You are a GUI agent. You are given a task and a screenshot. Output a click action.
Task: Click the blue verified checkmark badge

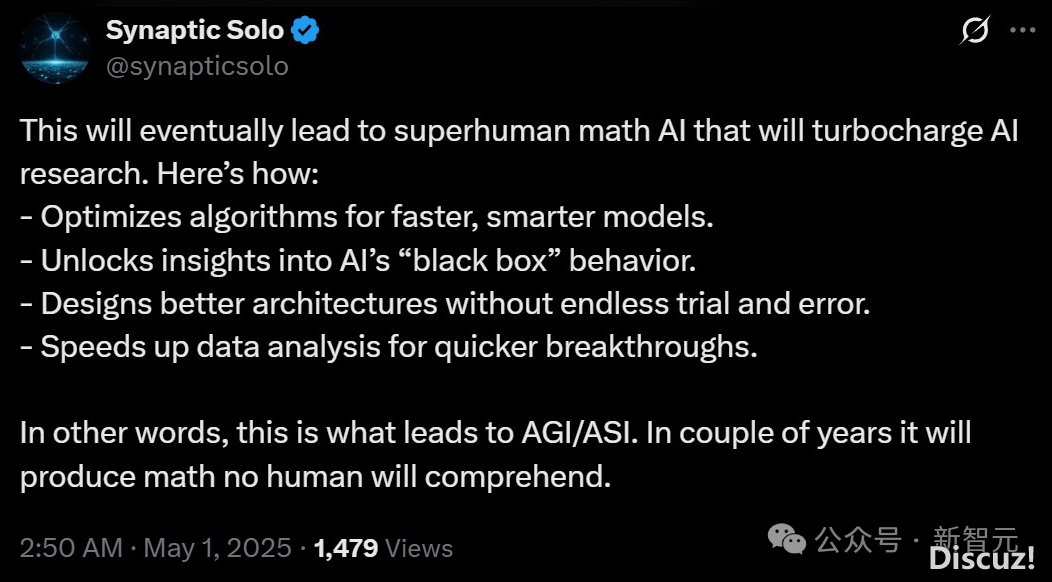coord(305,31)
